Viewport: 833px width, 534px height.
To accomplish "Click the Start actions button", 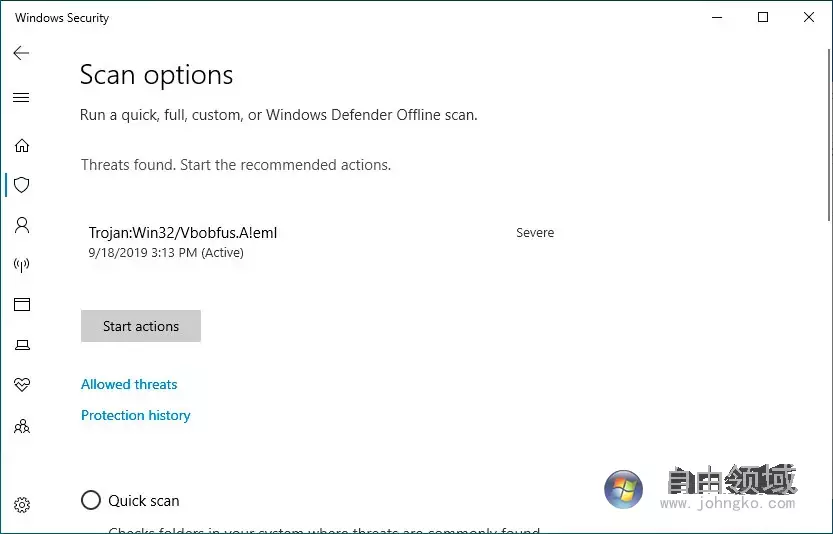I will tap(141, 326).
